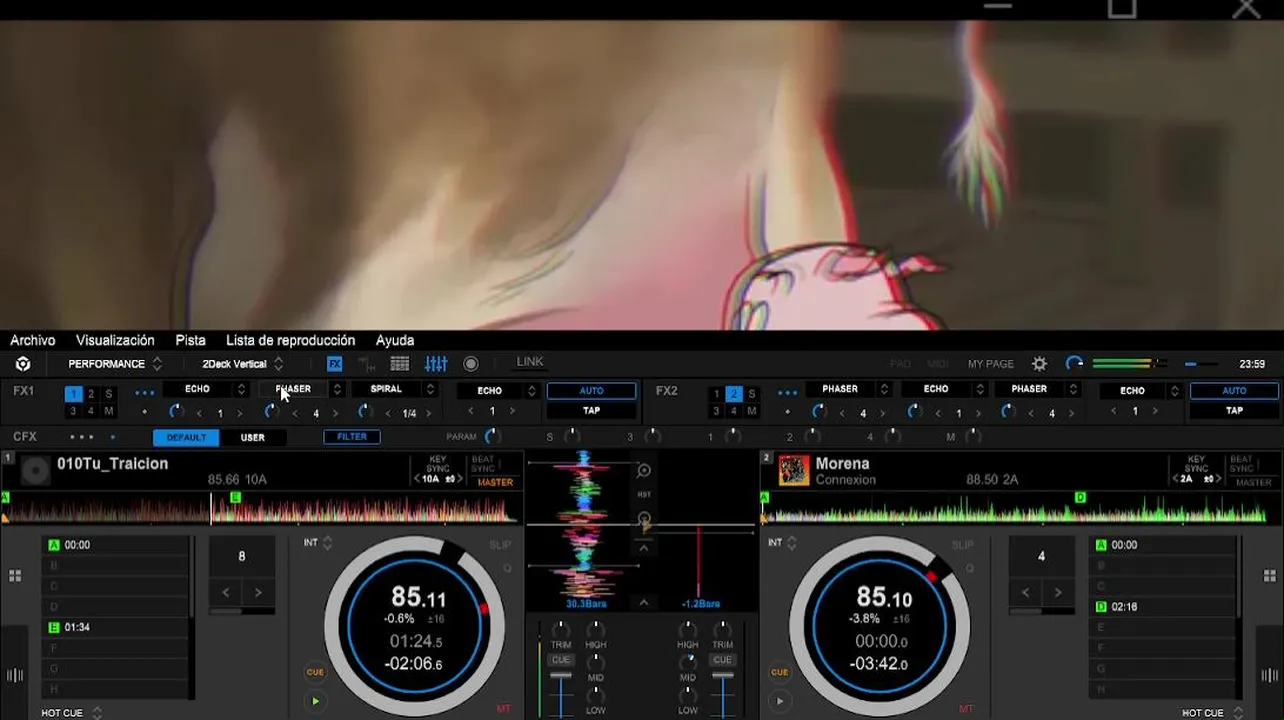Play deck 1 track
This screenshot has width=1284, height=720.
[315, 701]
